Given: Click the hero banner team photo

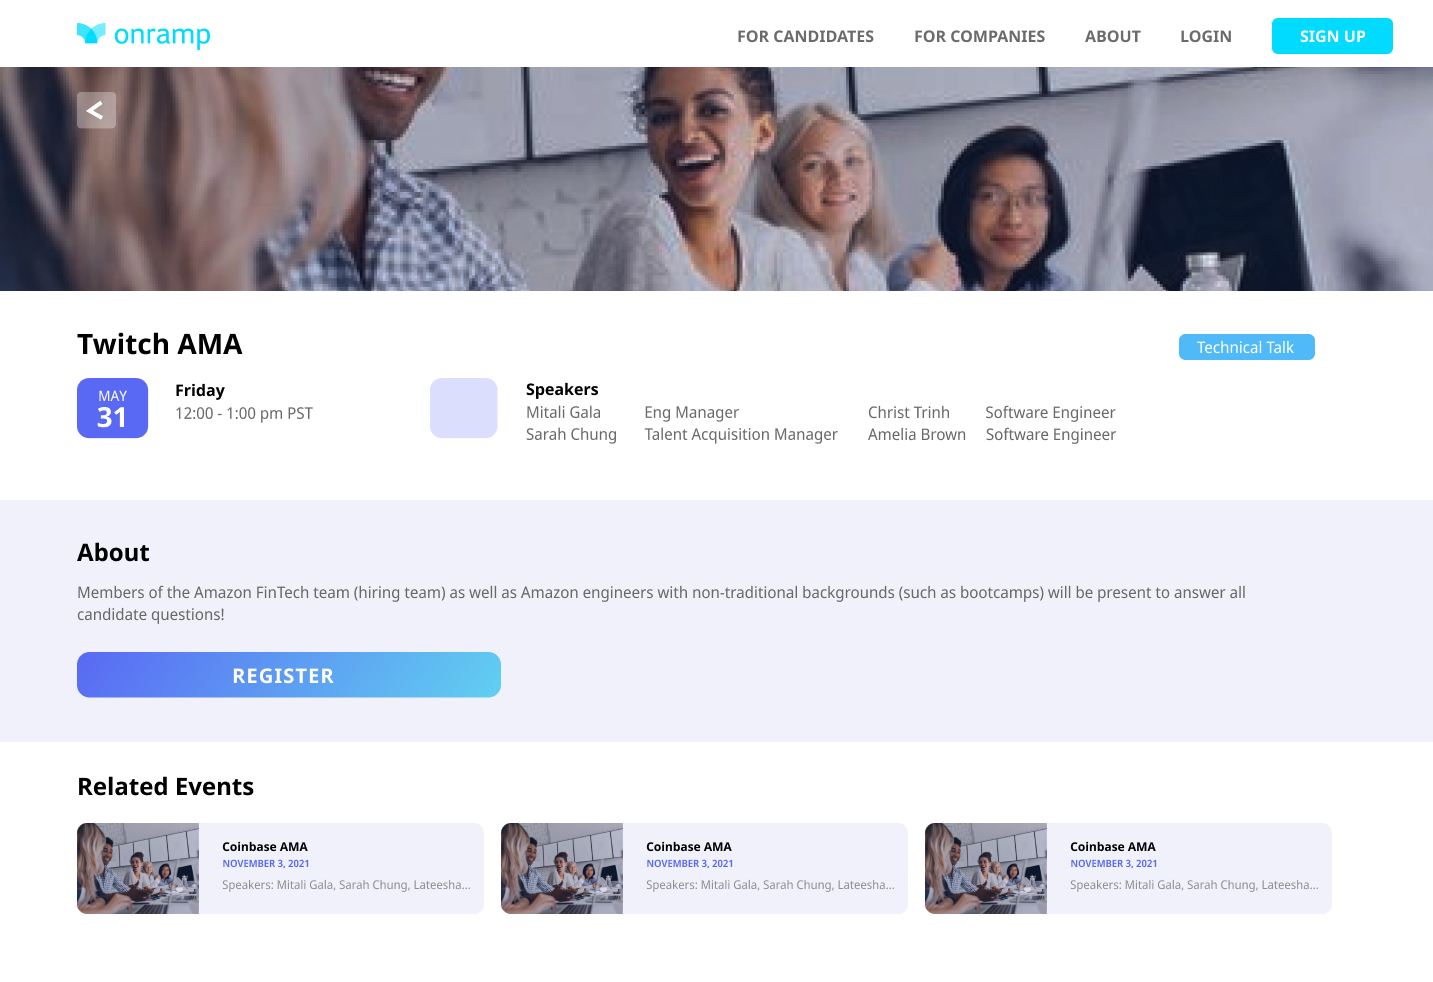Looking at the screenshot, I should 716,179.
